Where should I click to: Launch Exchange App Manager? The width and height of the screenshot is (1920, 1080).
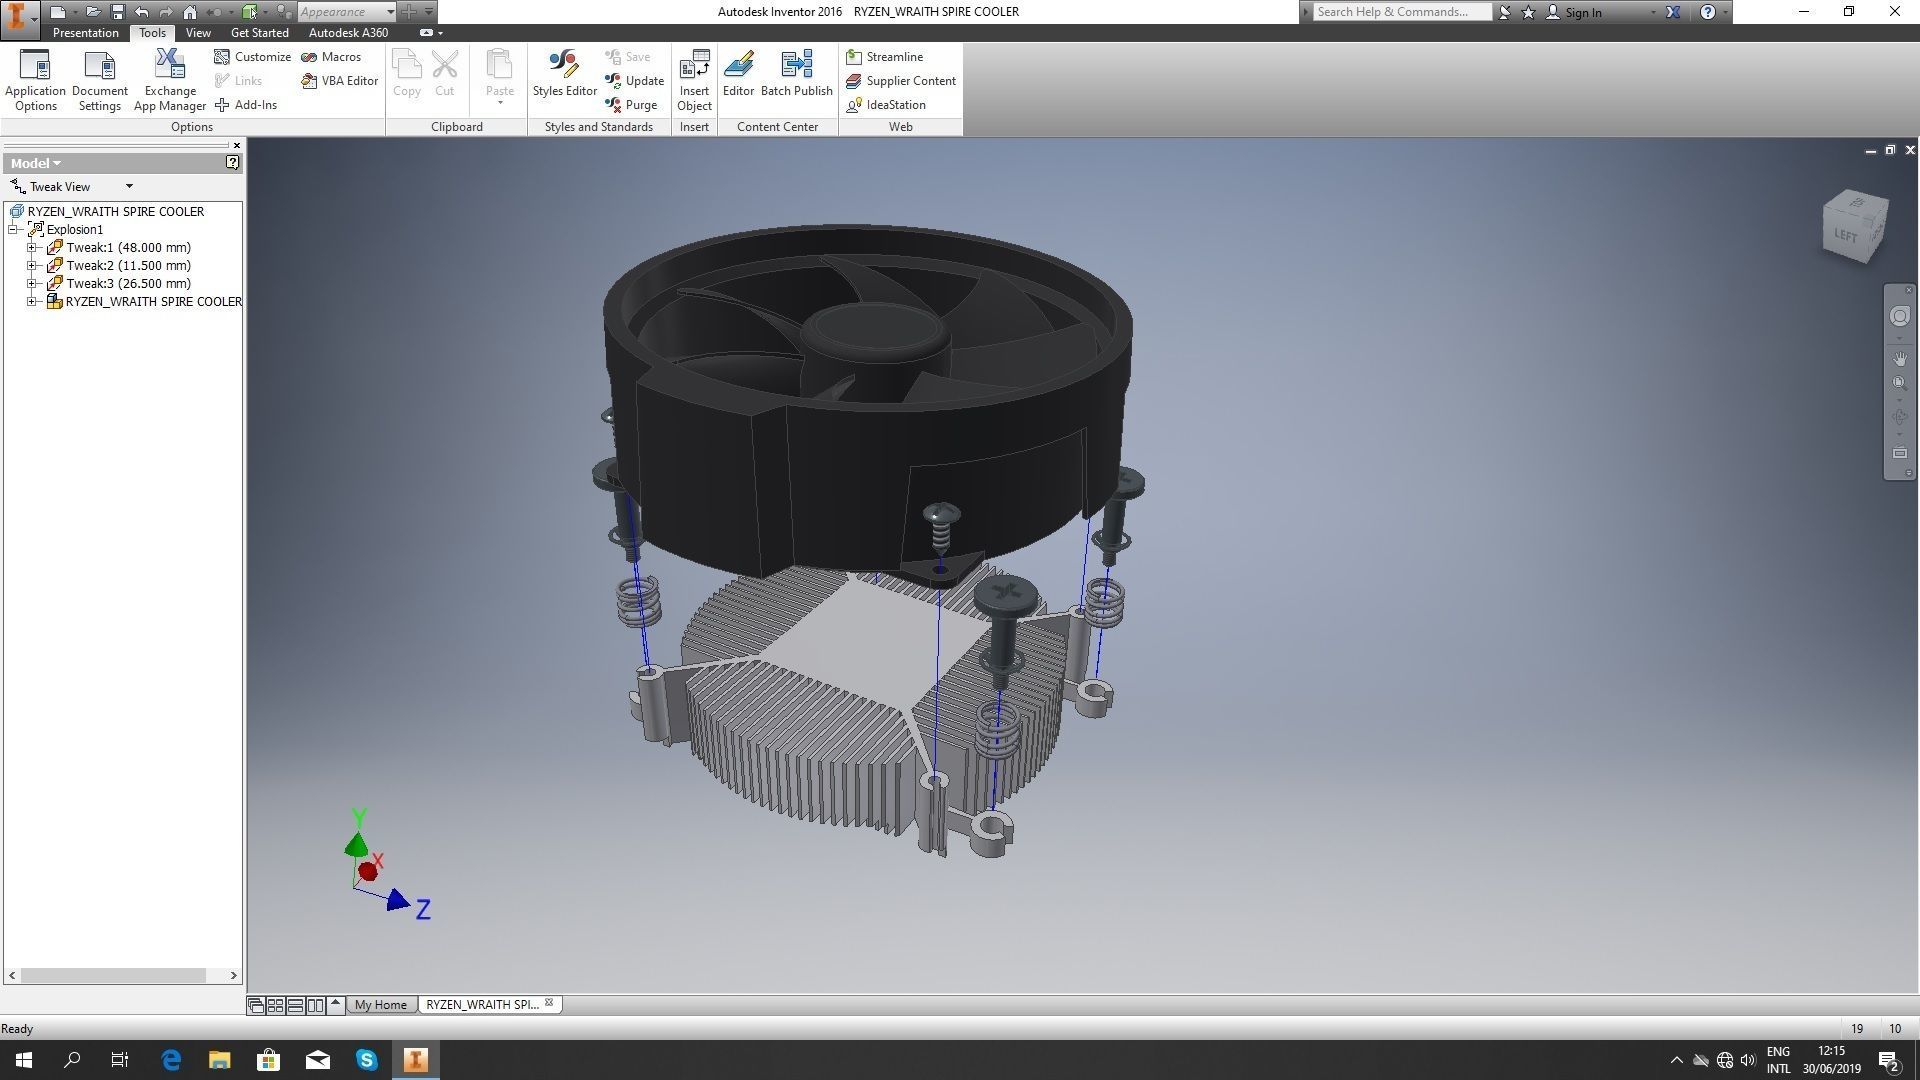(170, 80)
